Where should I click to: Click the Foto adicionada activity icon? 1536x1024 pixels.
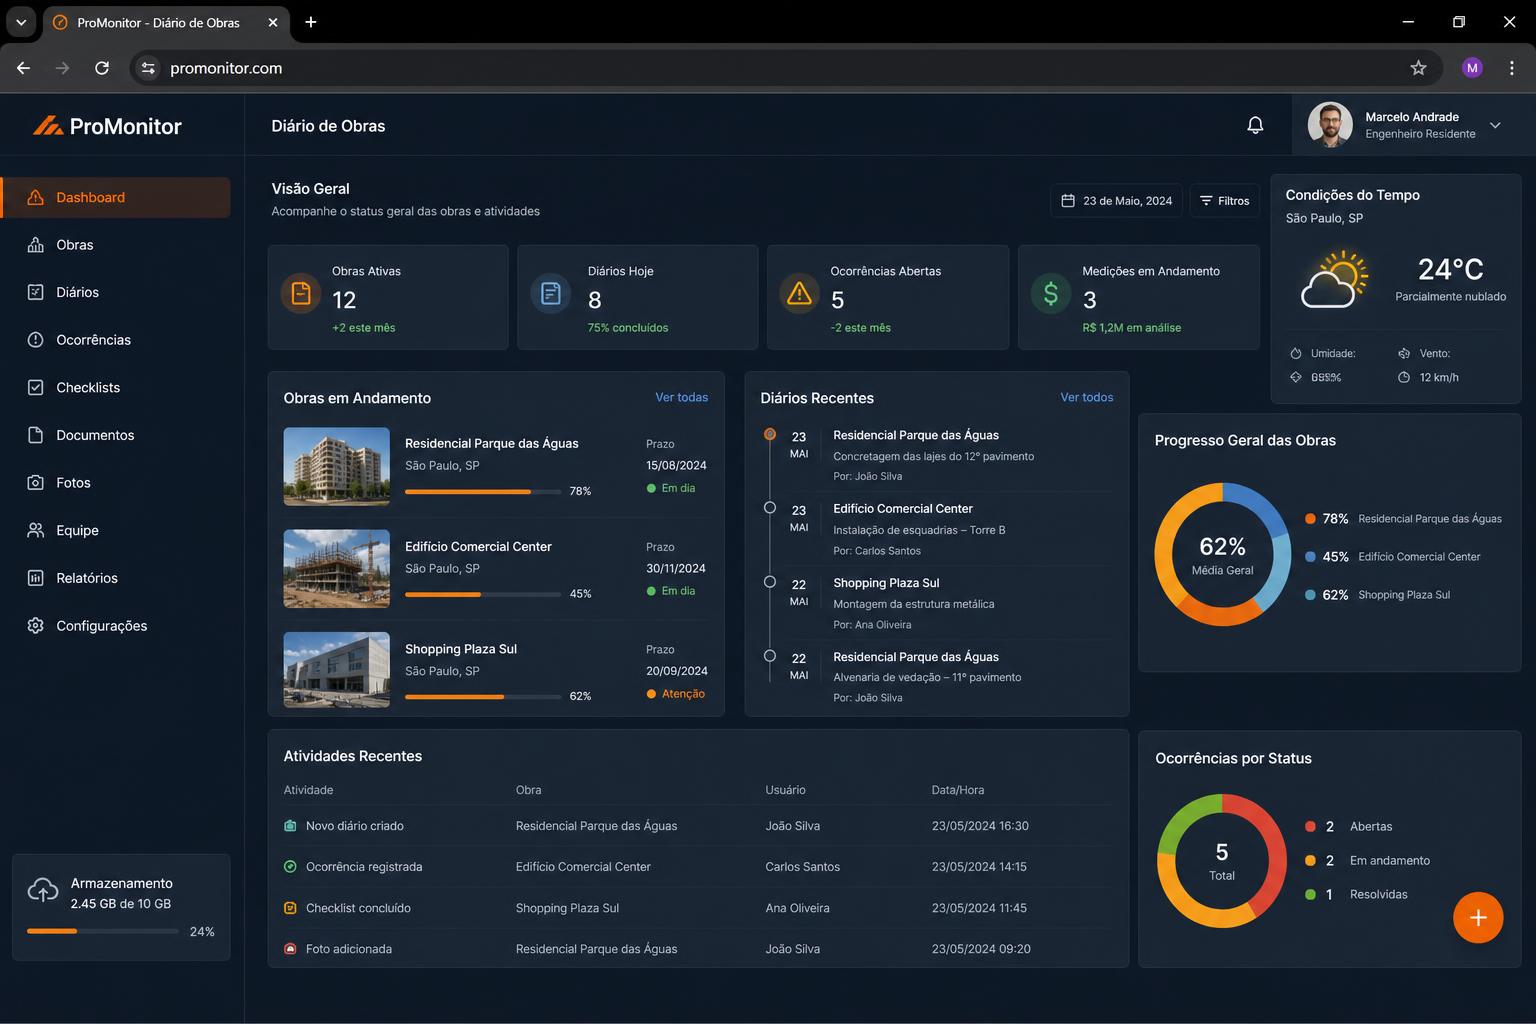[290, 949]
